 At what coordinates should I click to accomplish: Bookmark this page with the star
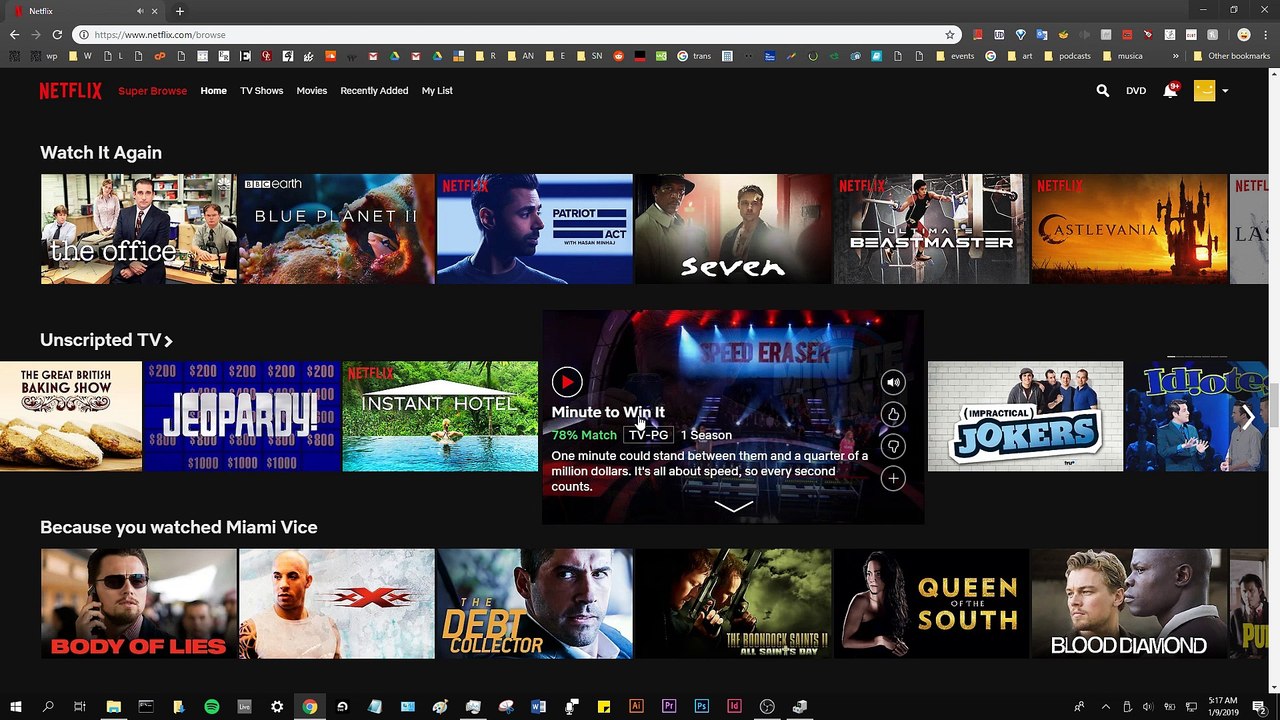tap(950, 34)
